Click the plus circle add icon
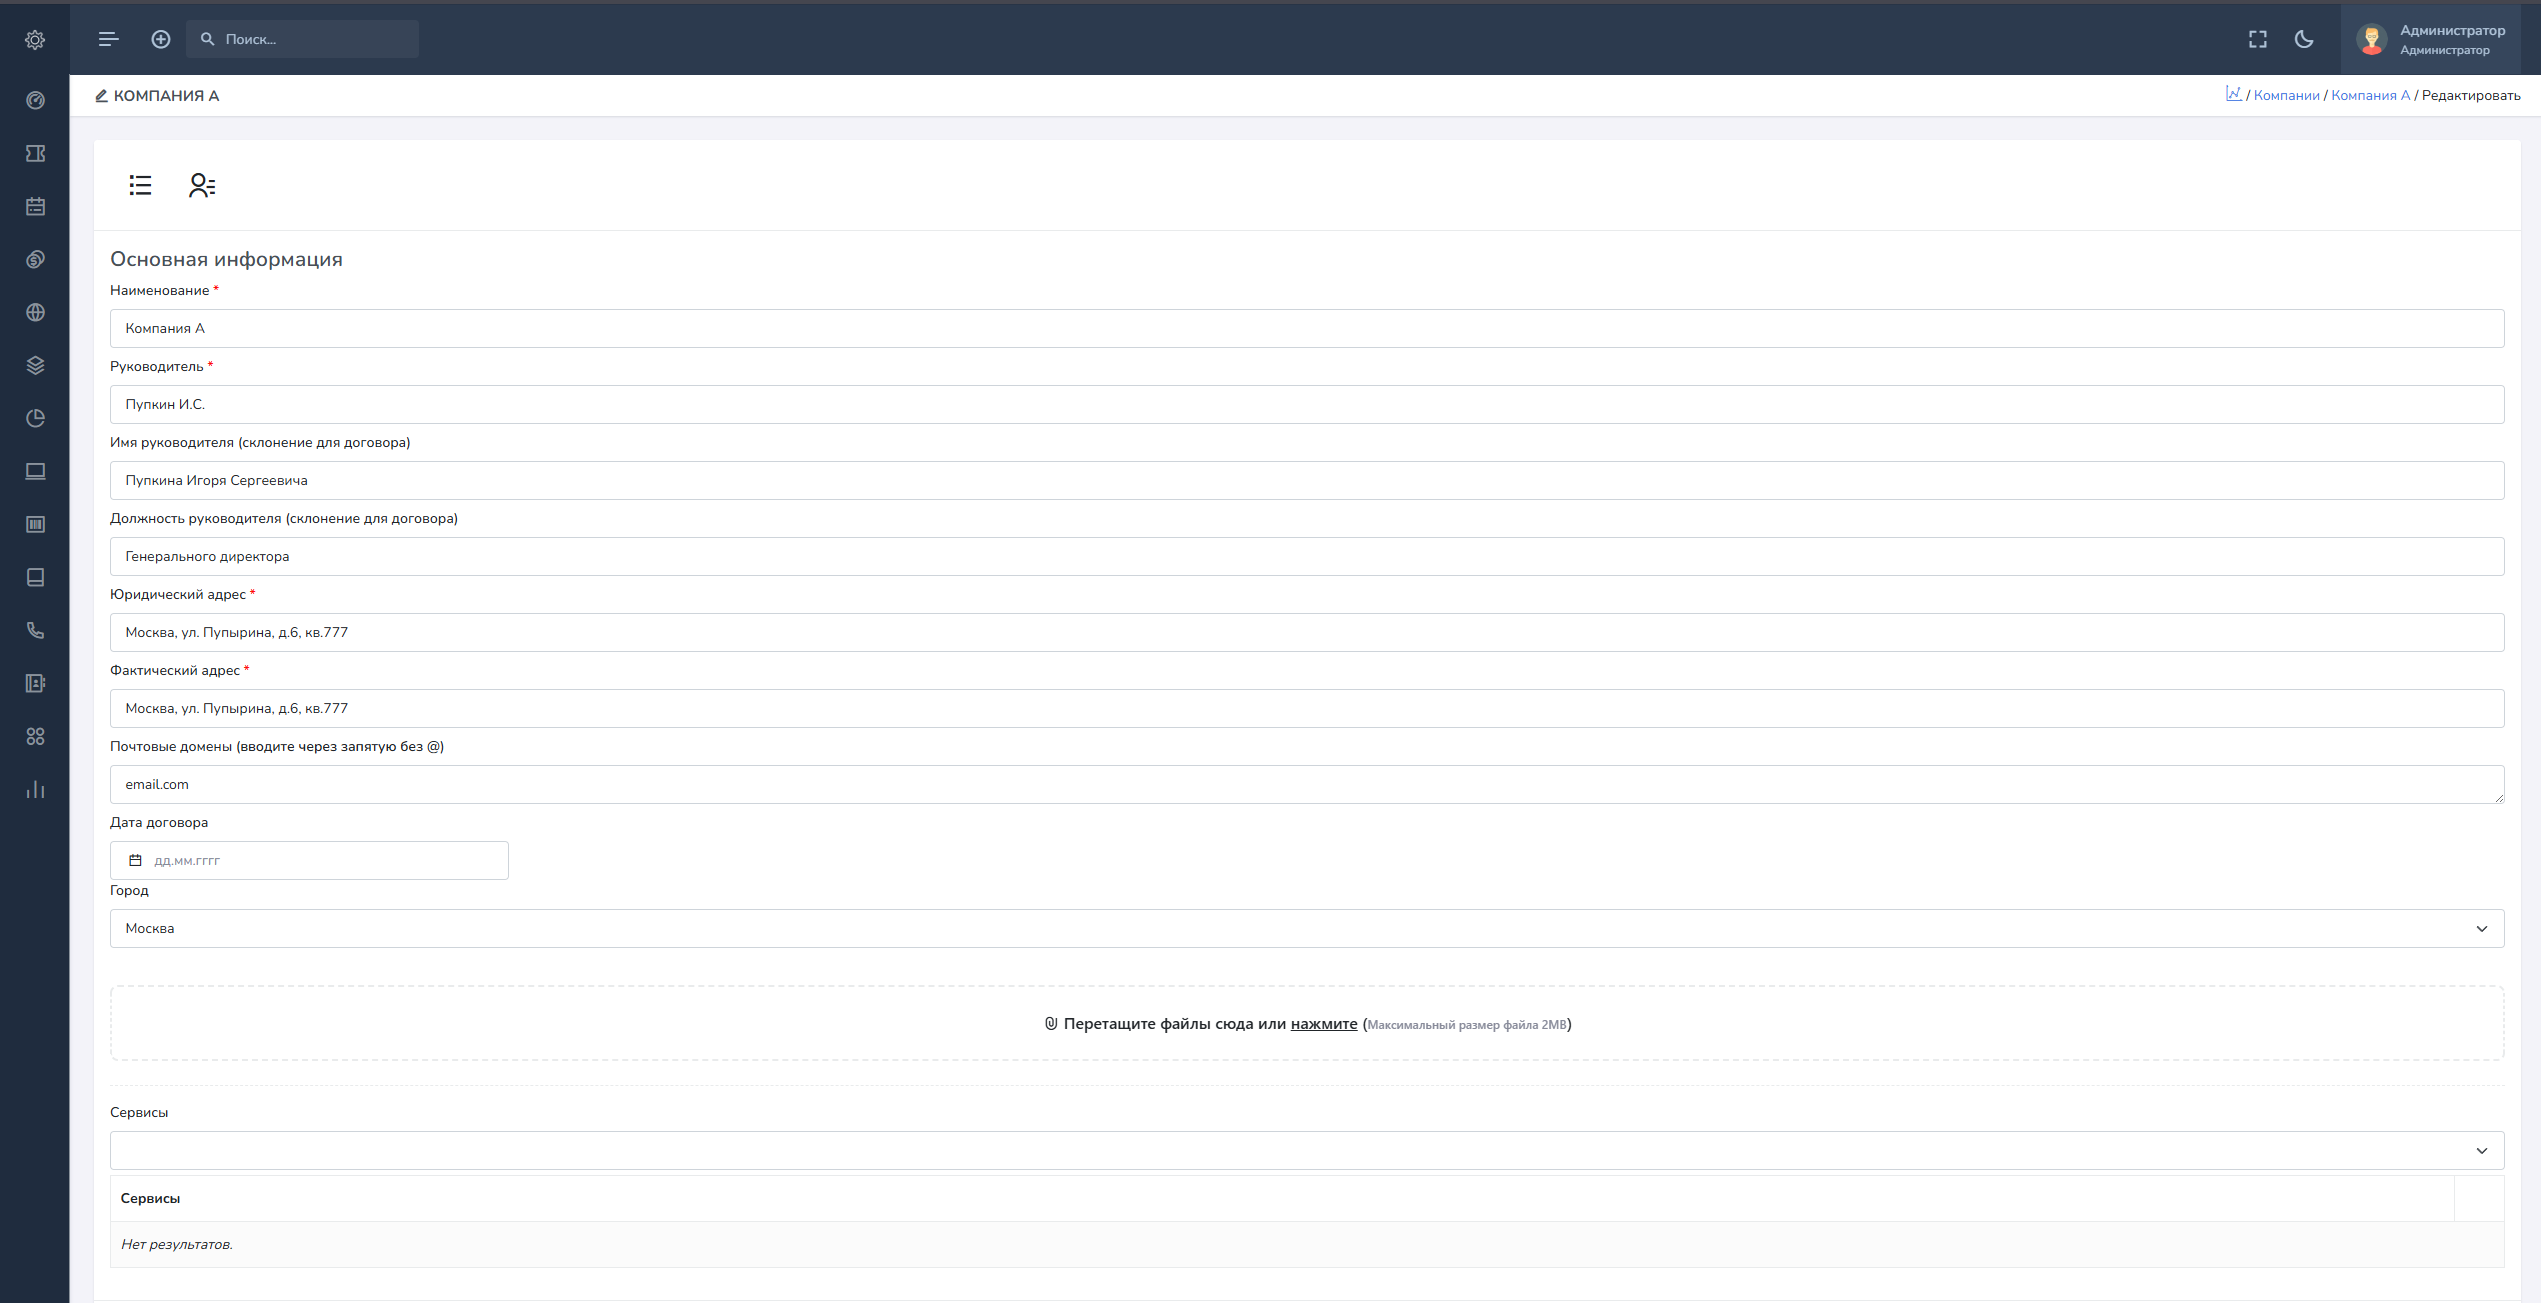 tap(160, 39)
